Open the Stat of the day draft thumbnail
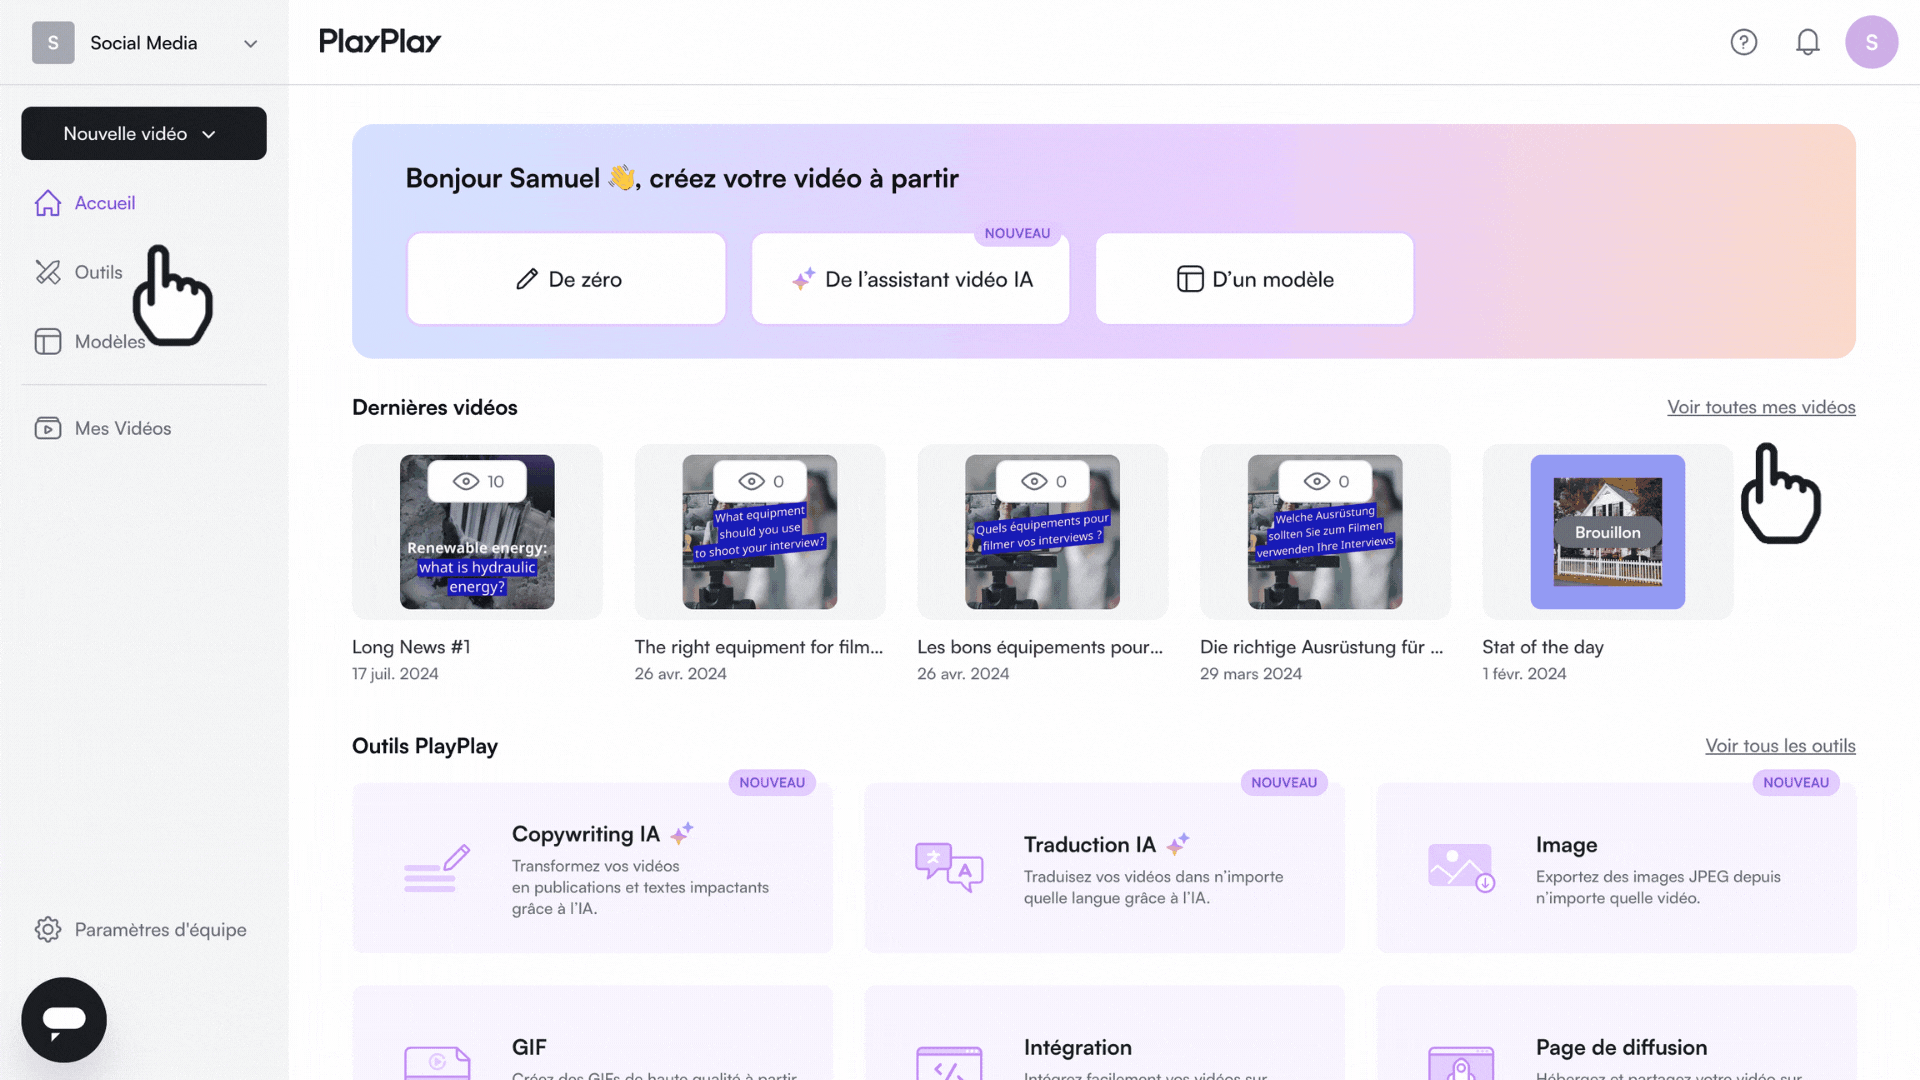 [x=1608, y=532]
